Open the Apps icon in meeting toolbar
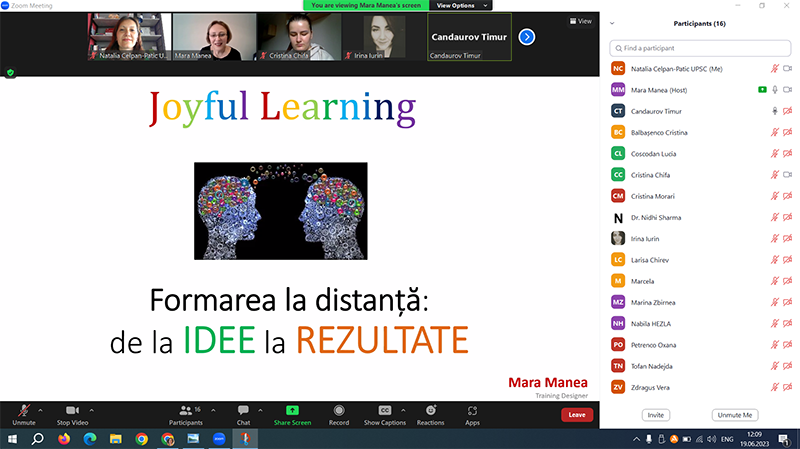 click(x=472, y=410)
